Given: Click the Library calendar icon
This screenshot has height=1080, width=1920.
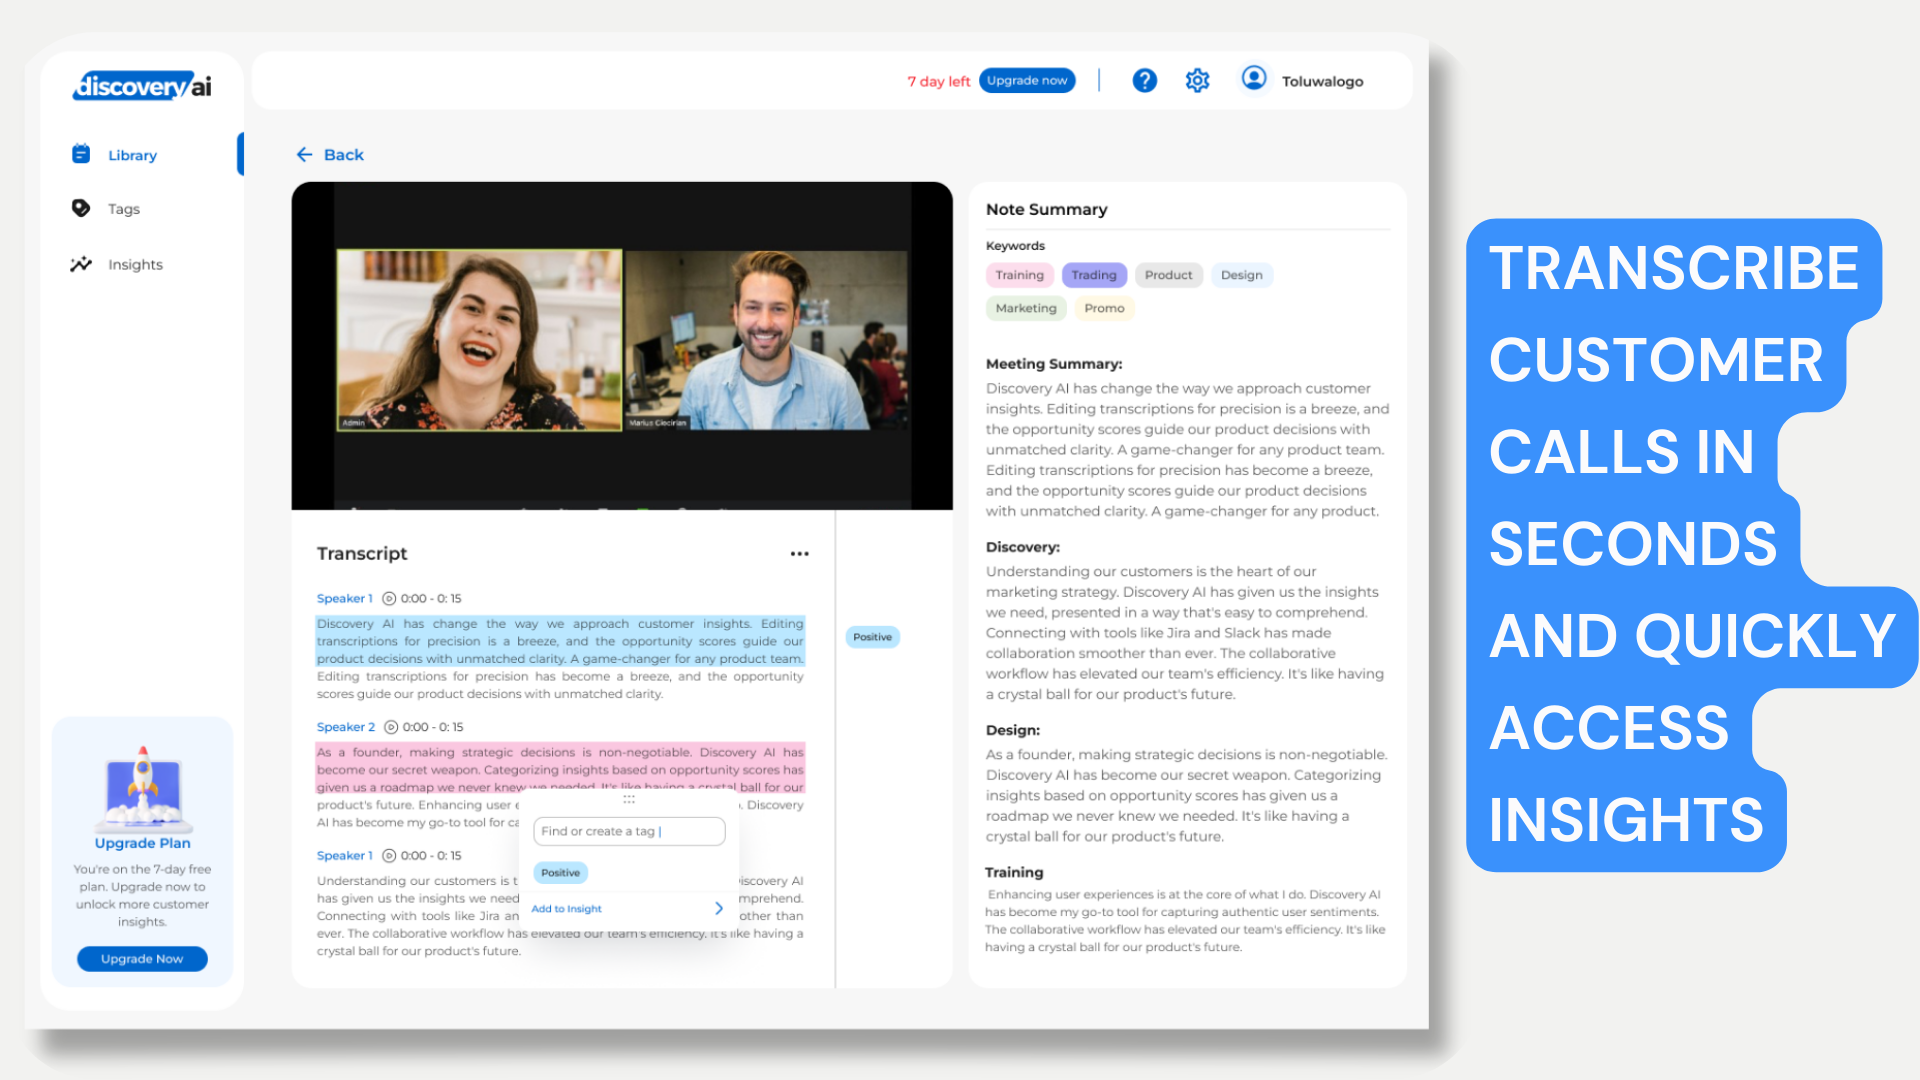Looking at the screenshot, I should click(x=81, y=154).
